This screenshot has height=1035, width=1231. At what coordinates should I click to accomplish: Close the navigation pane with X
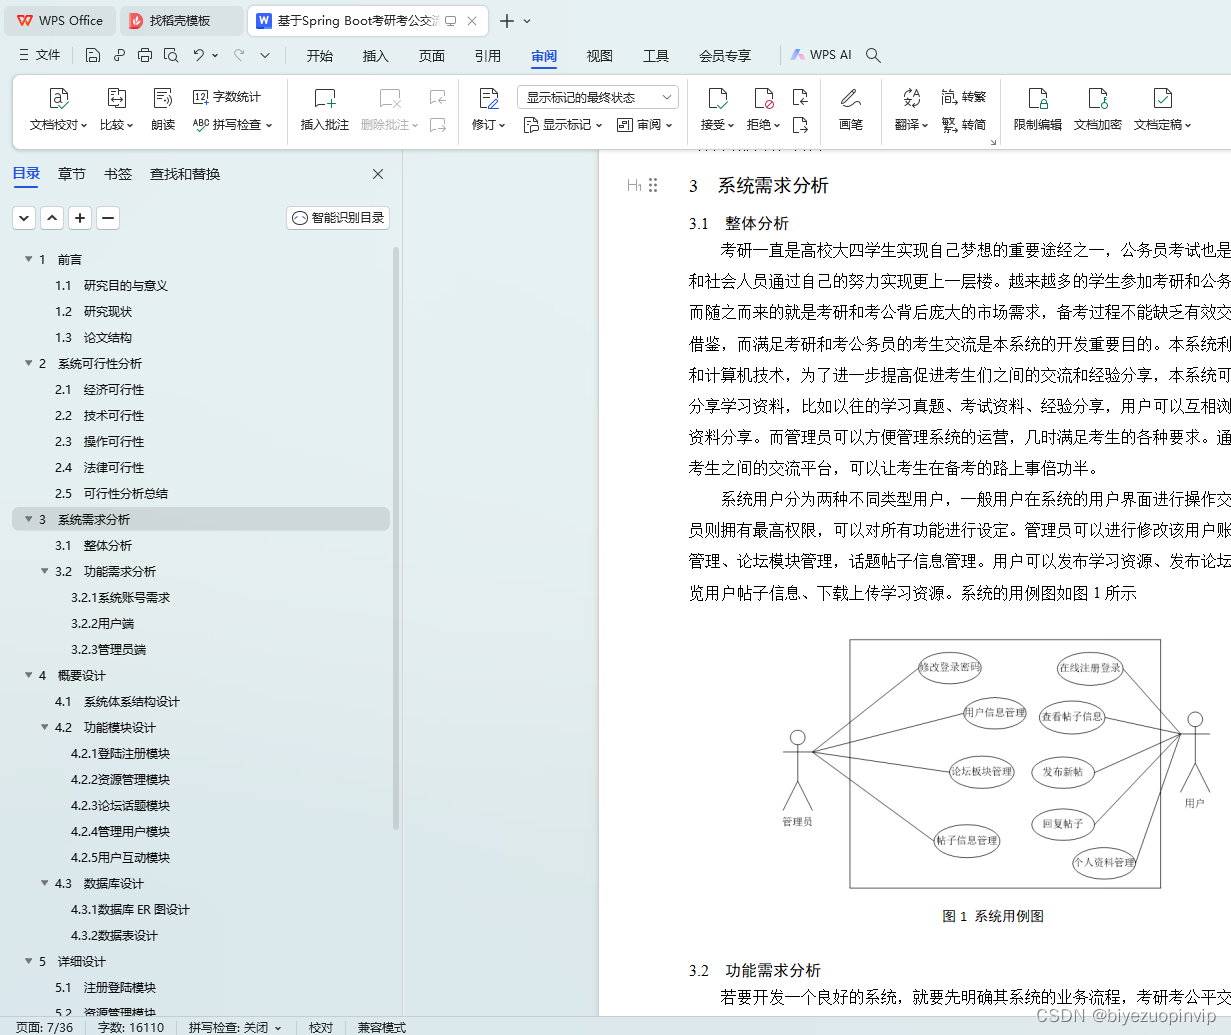coord(378,174)
